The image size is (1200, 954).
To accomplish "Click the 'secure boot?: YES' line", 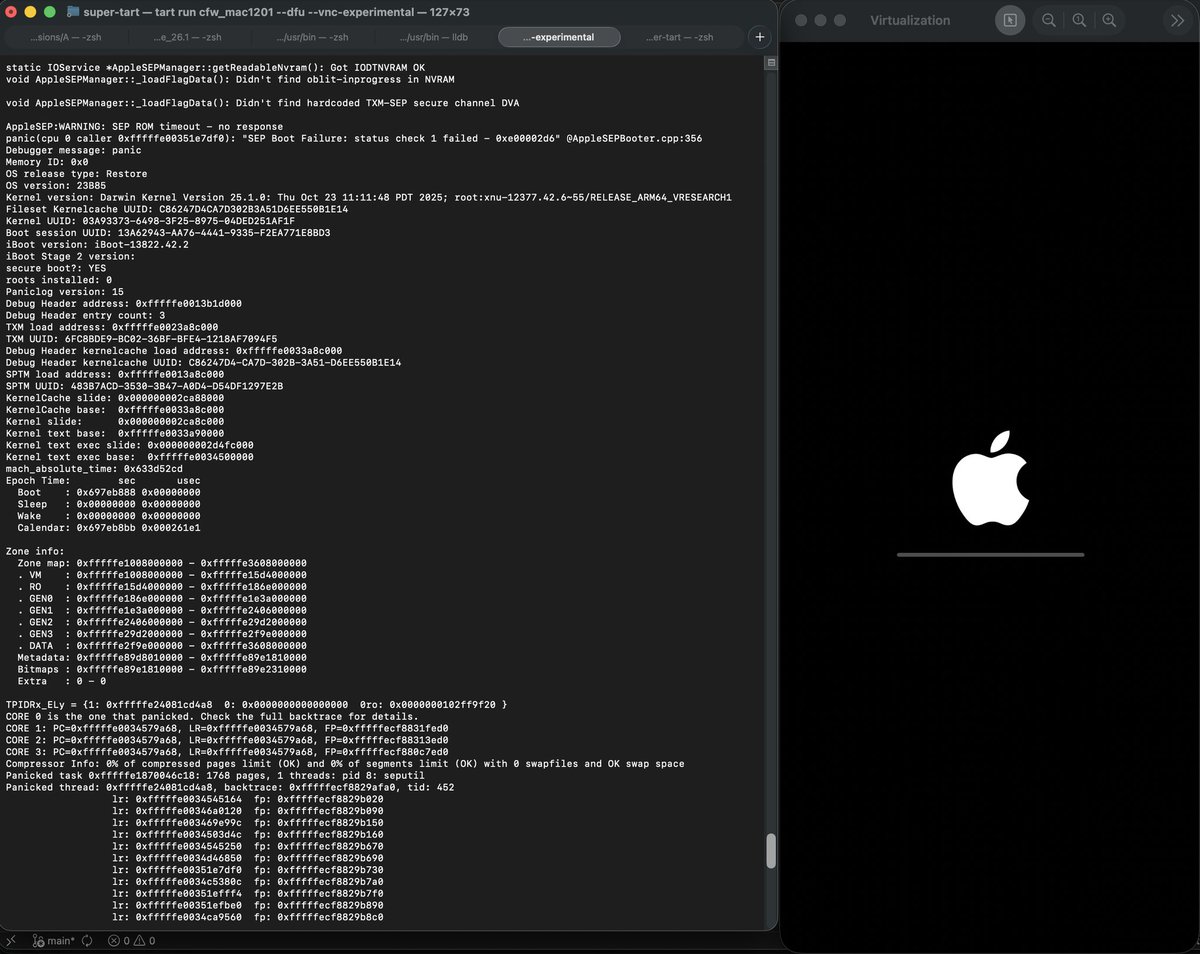I will pos(56,268).
